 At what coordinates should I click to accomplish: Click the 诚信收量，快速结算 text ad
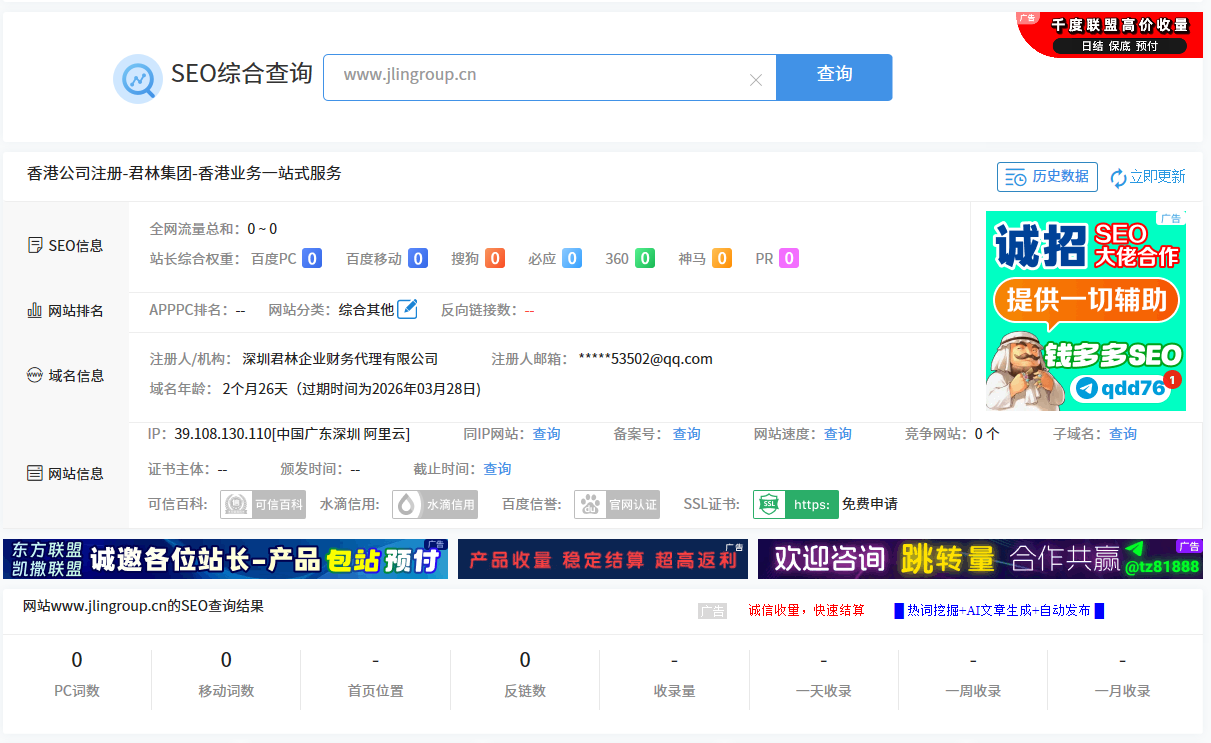(x=807, y=610)
